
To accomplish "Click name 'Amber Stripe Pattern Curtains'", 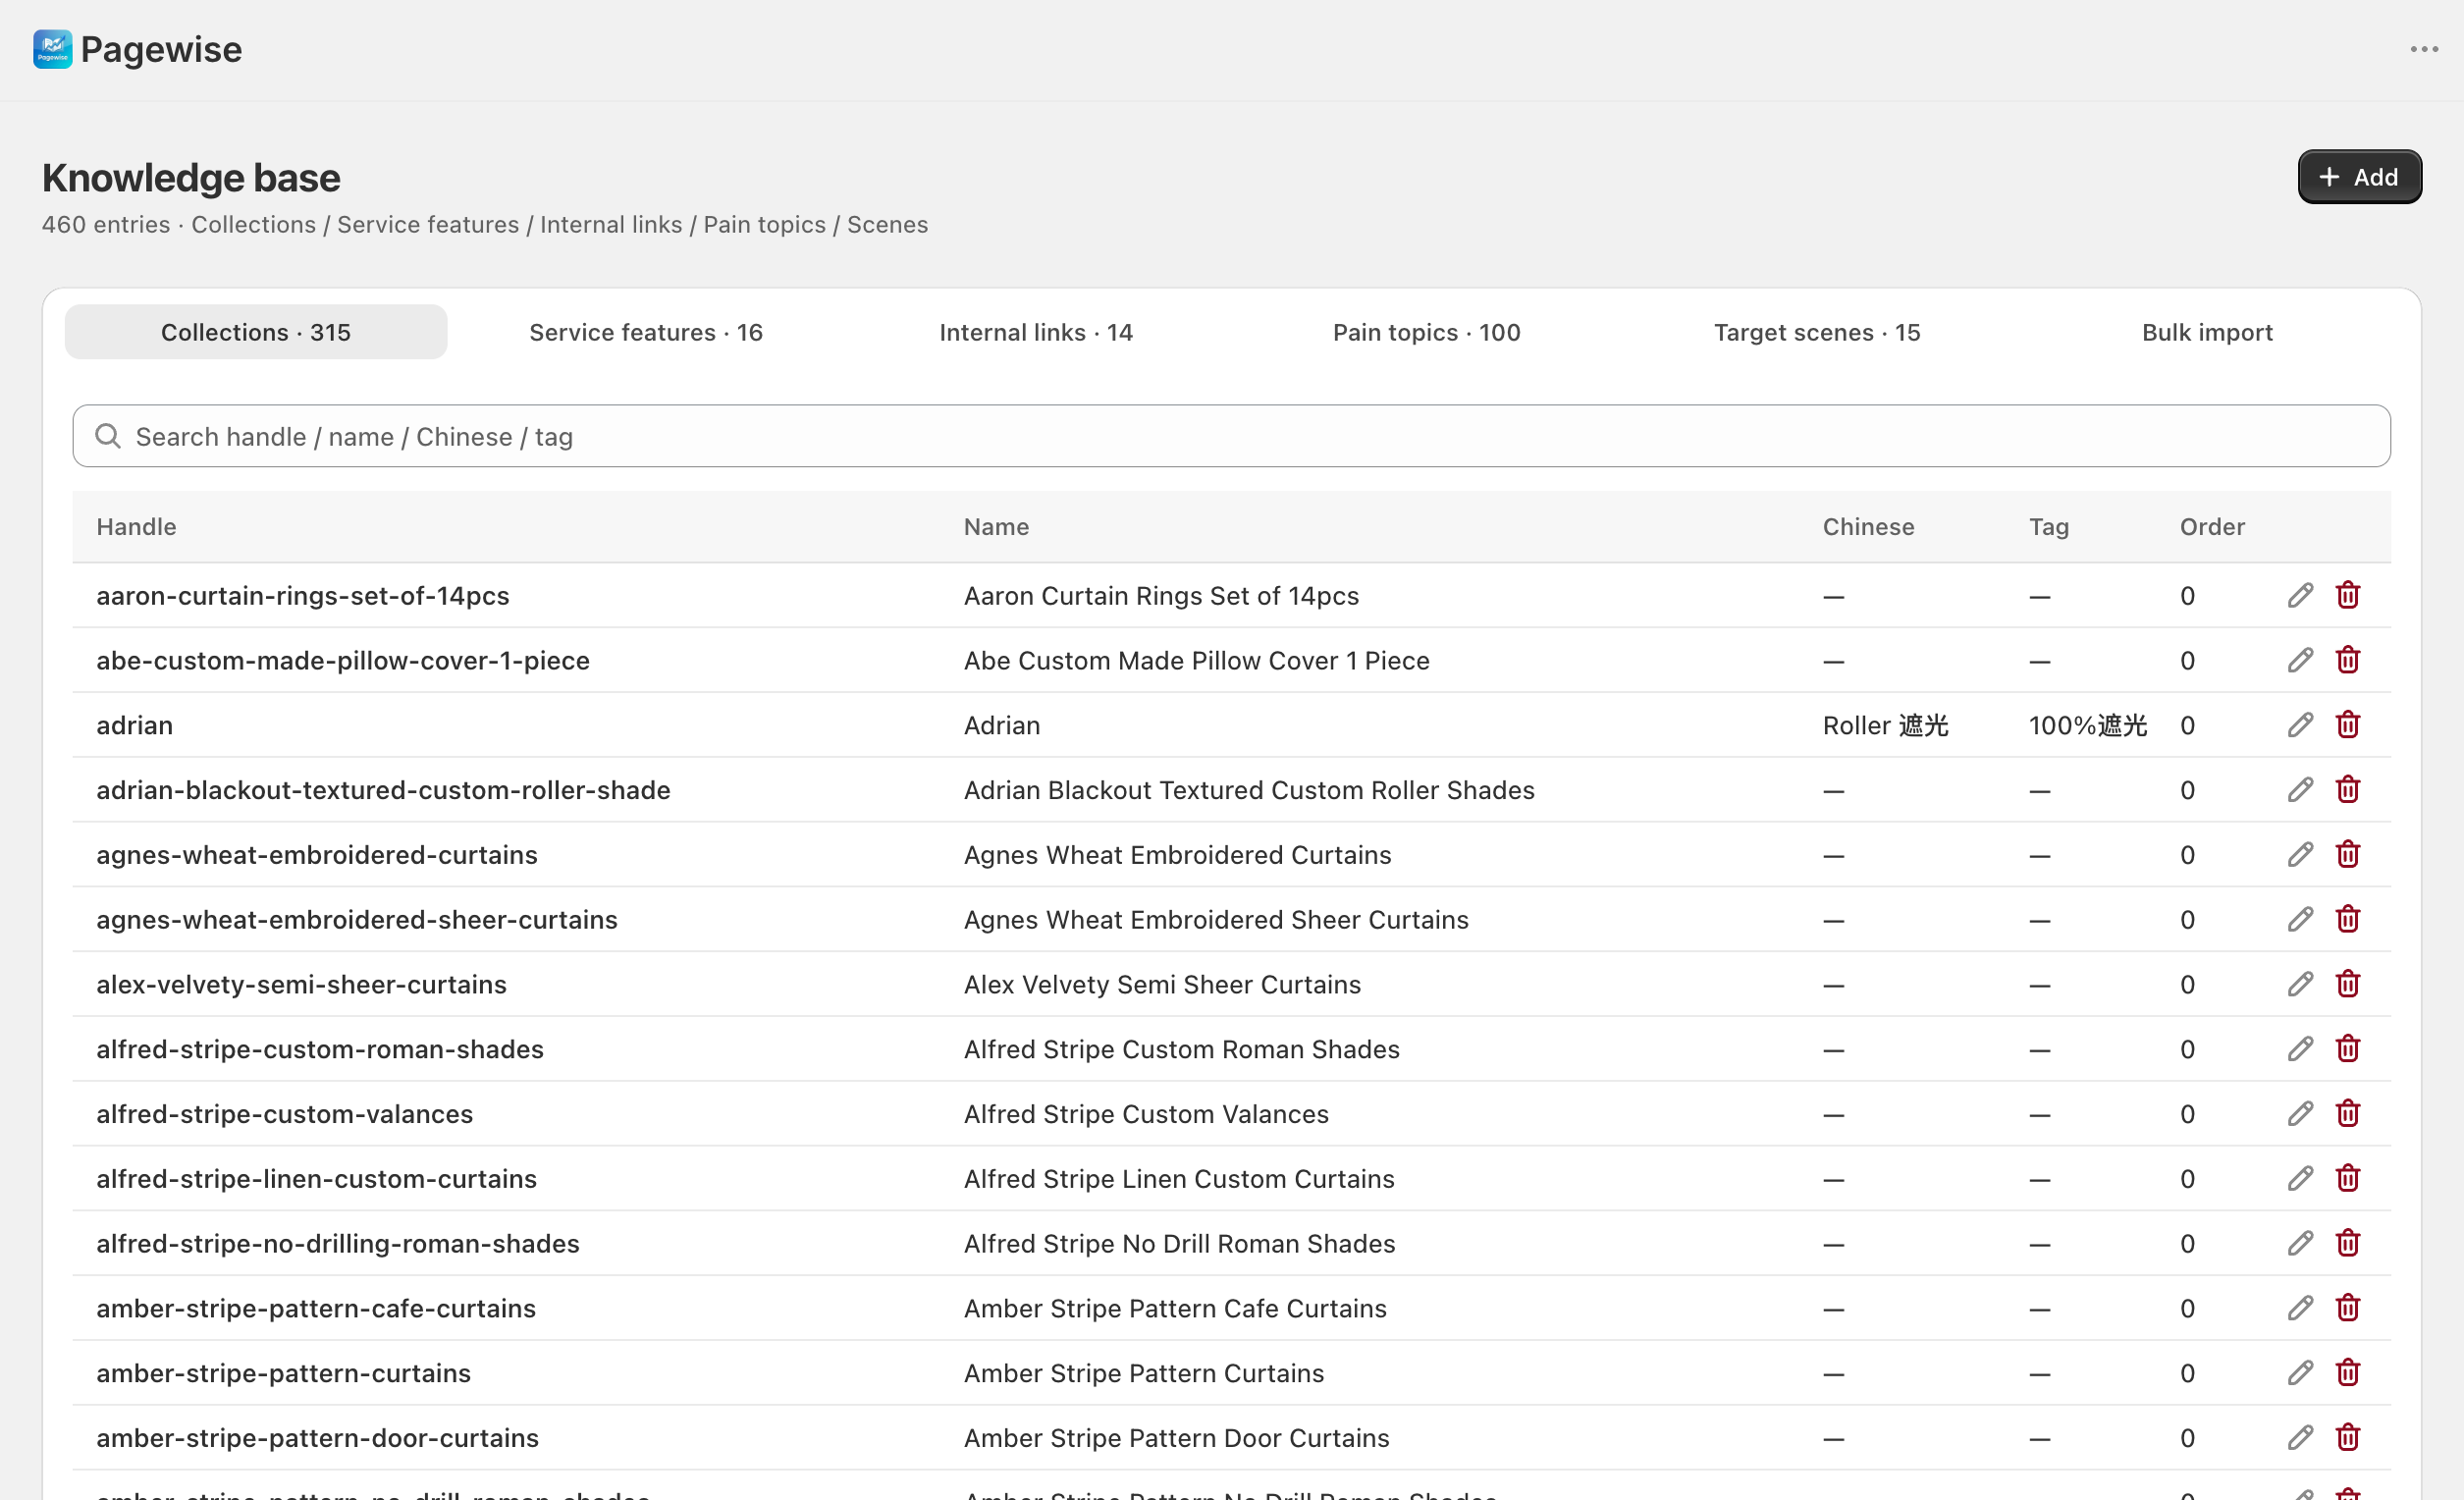I will click(x=1144, y=1374).
